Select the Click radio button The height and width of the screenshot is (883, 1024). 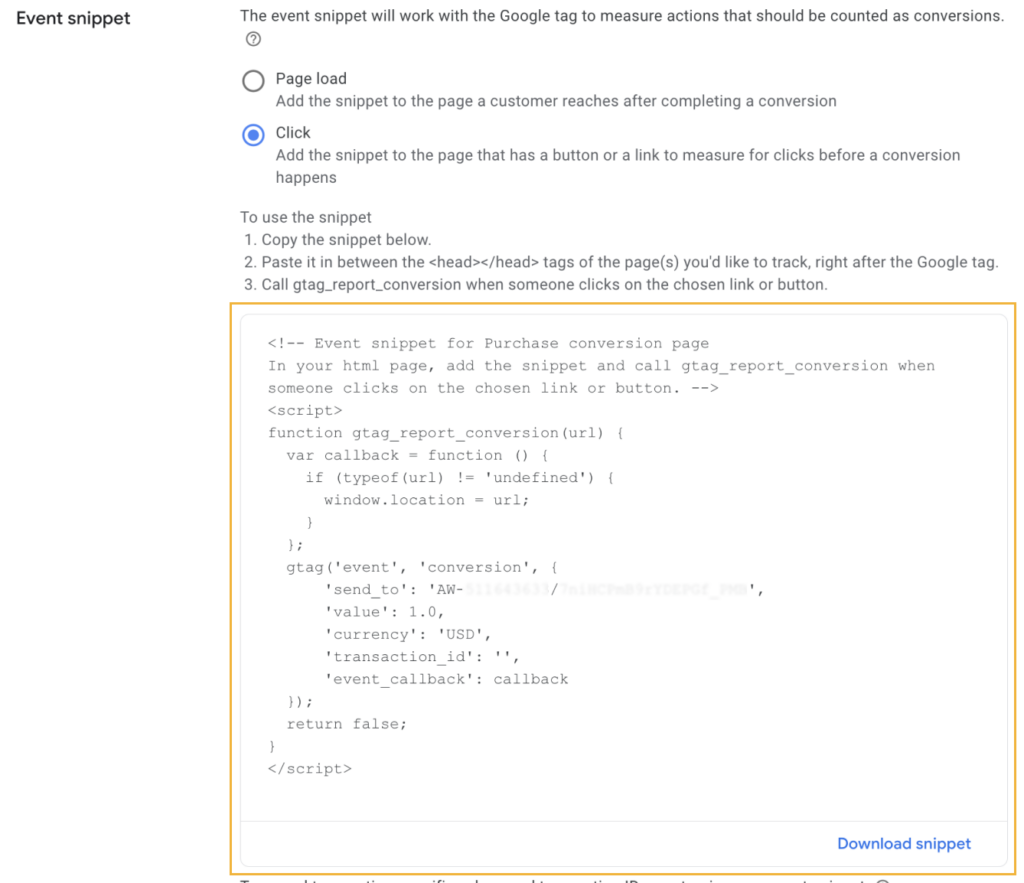(253, 135)
